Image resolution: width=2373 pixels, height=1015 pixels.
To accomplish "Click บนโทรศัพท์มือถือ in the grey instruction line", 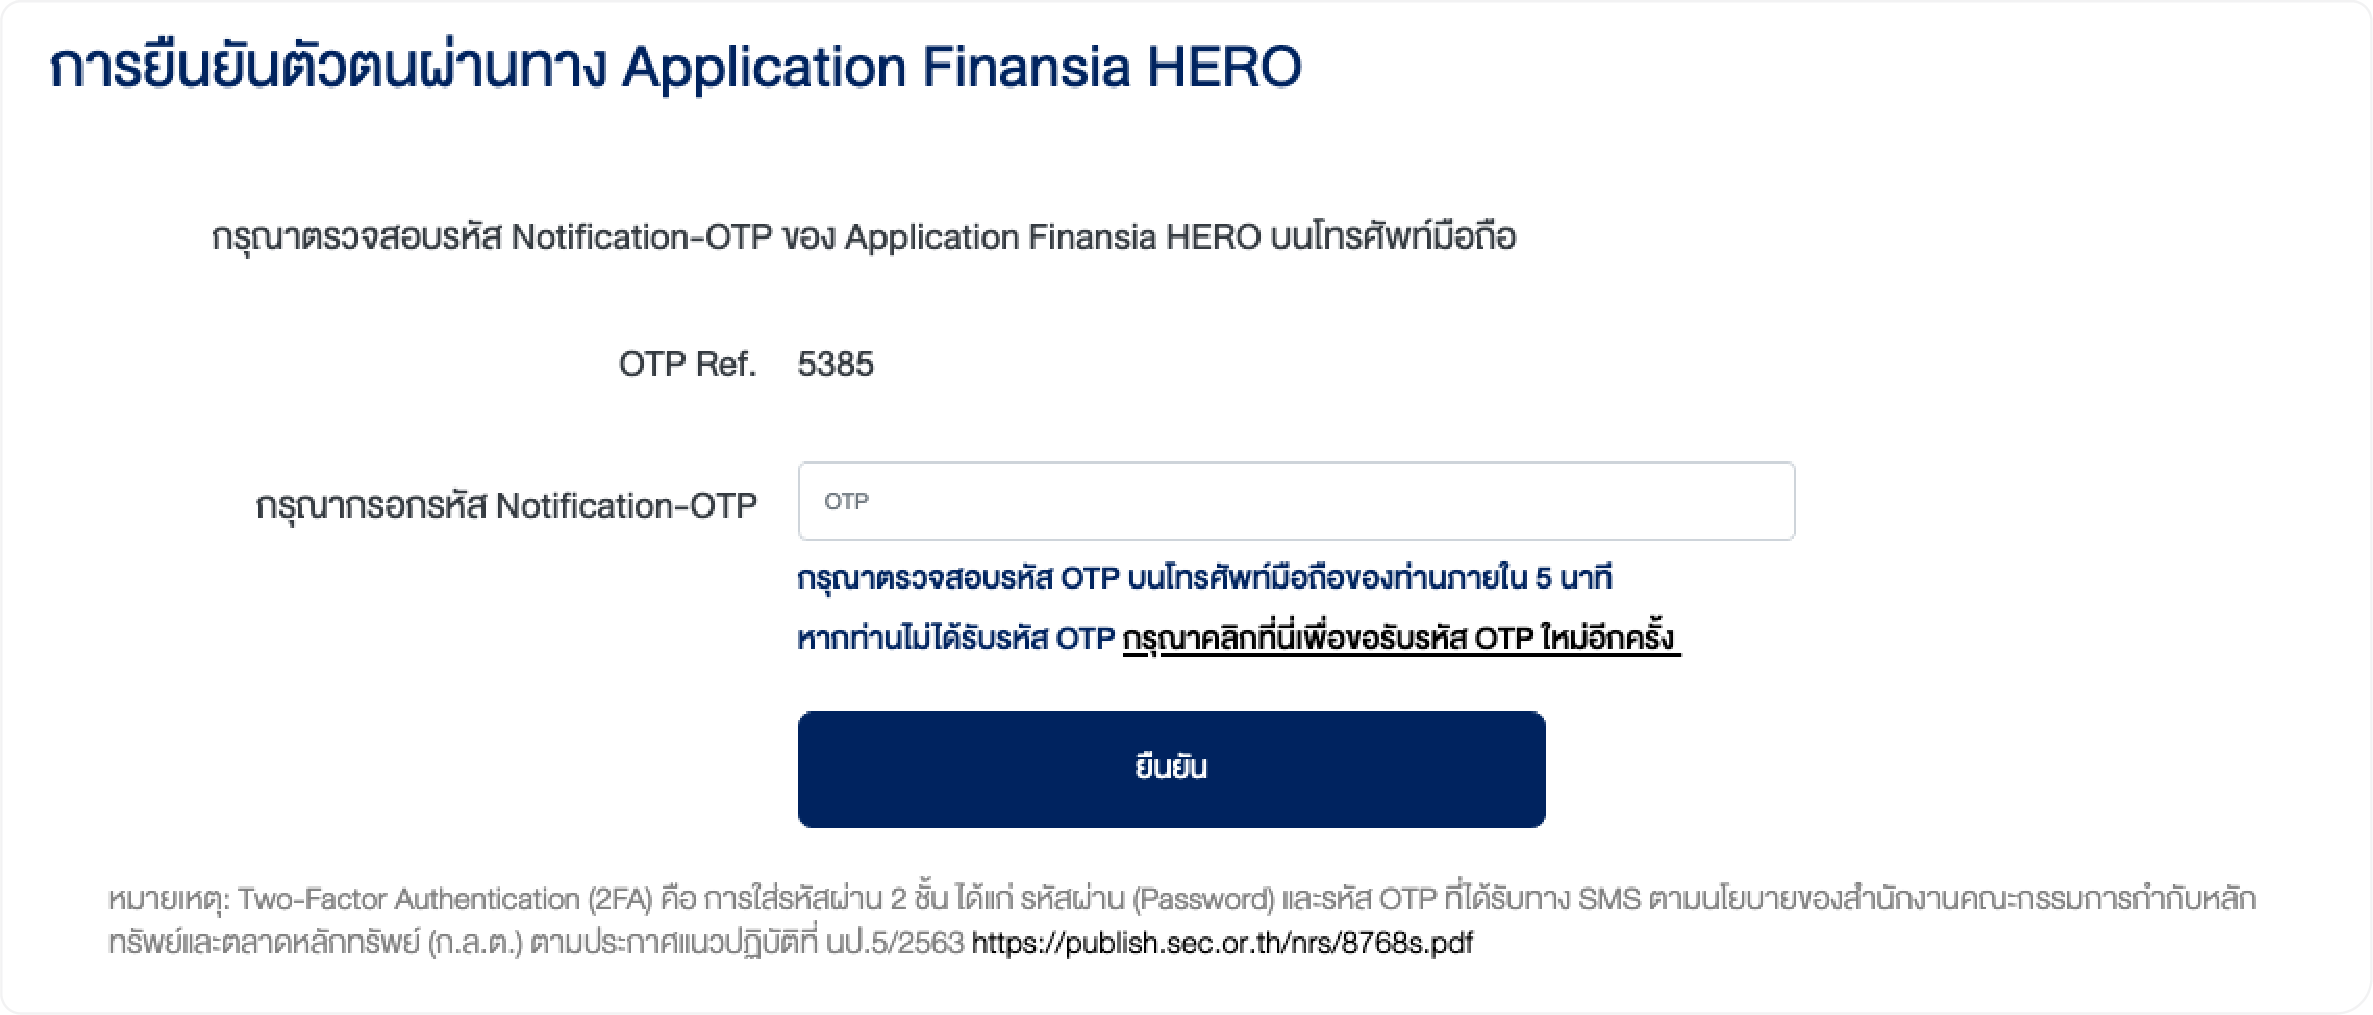I will coord(1393,238).
